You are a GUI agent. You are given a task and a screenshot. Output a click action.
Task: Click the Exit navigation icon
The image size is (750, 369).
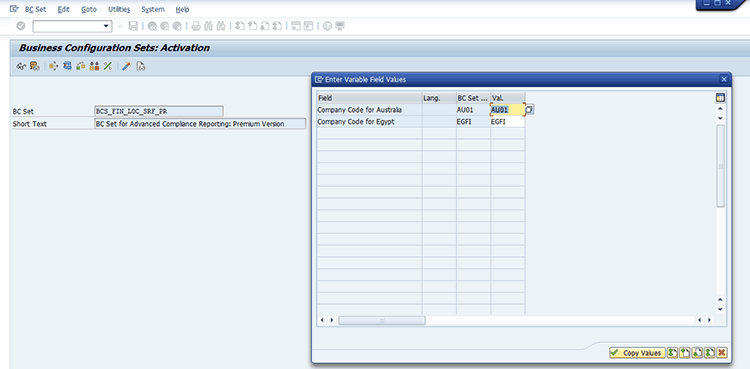click(x=165, y=26)
